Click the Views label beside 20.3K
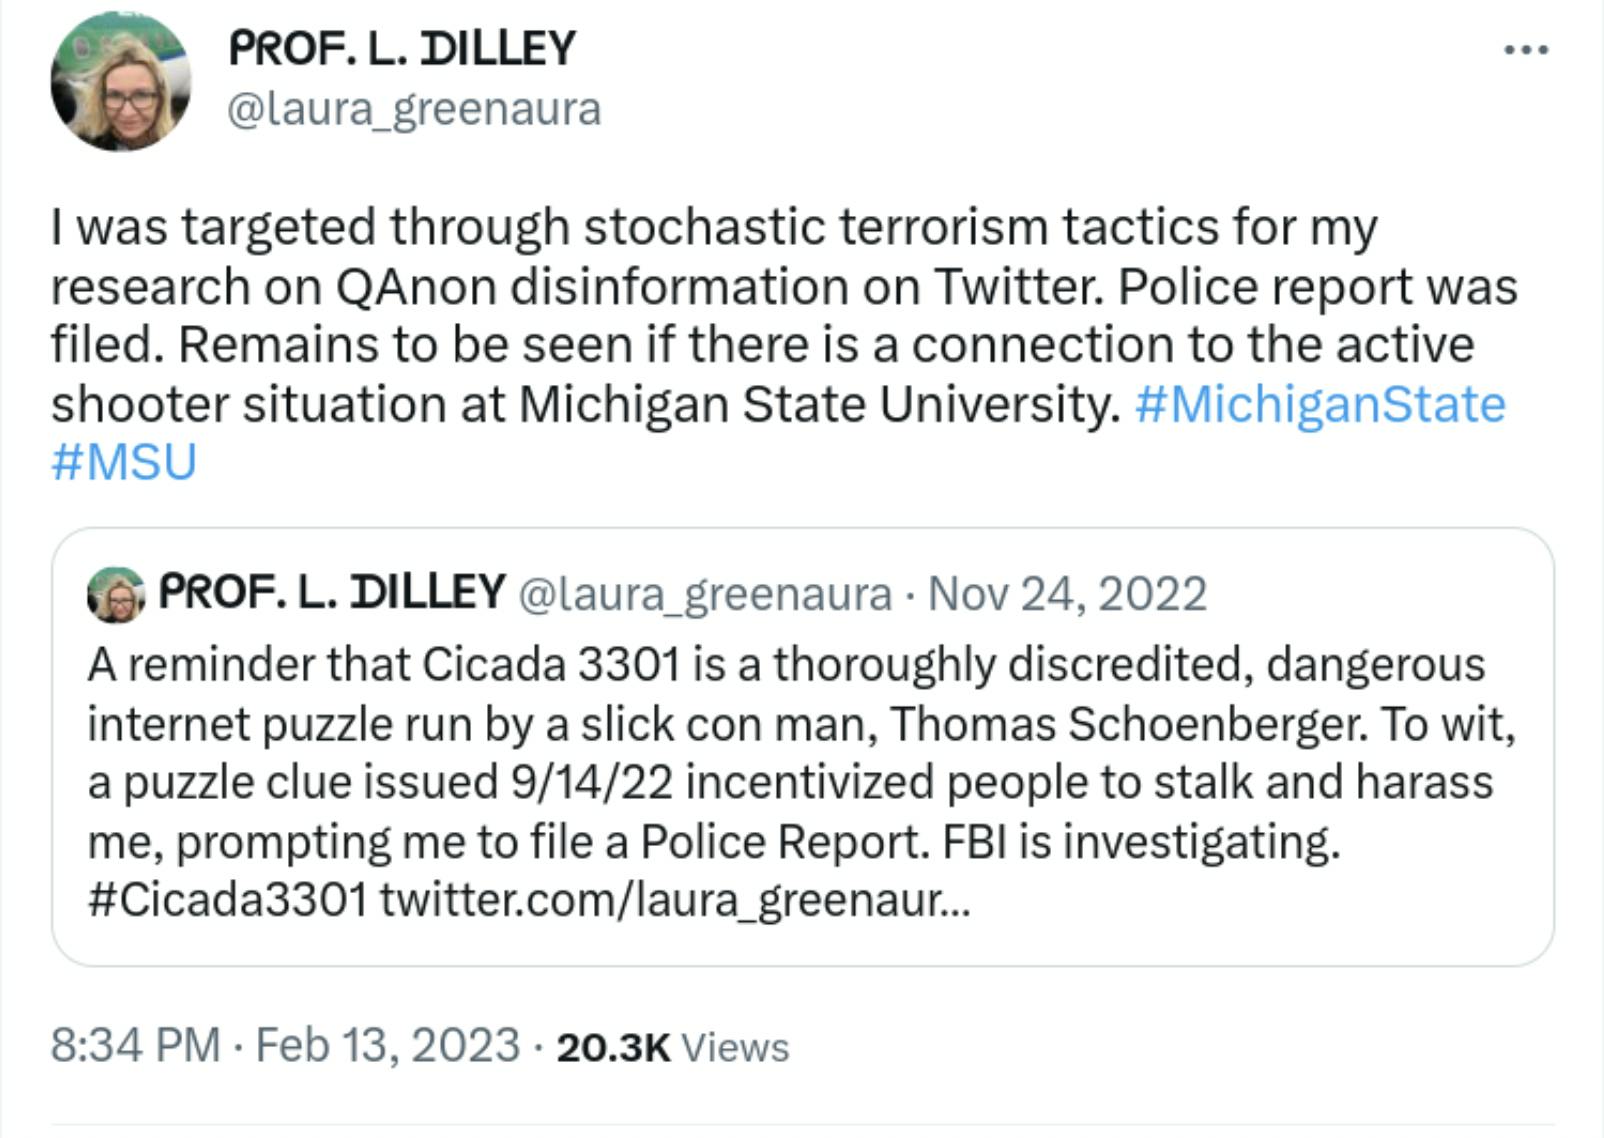 pyautogui.click(x=734, y=1047)
